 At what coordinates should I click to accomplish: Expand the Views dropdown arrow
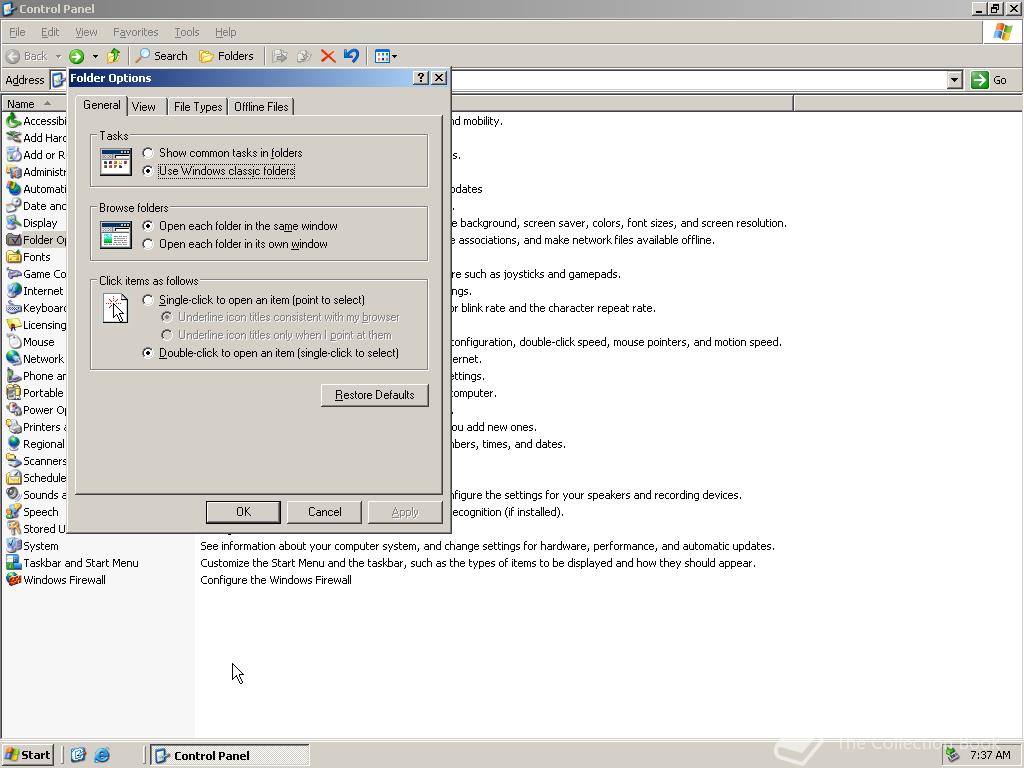(x=394, y=56)
